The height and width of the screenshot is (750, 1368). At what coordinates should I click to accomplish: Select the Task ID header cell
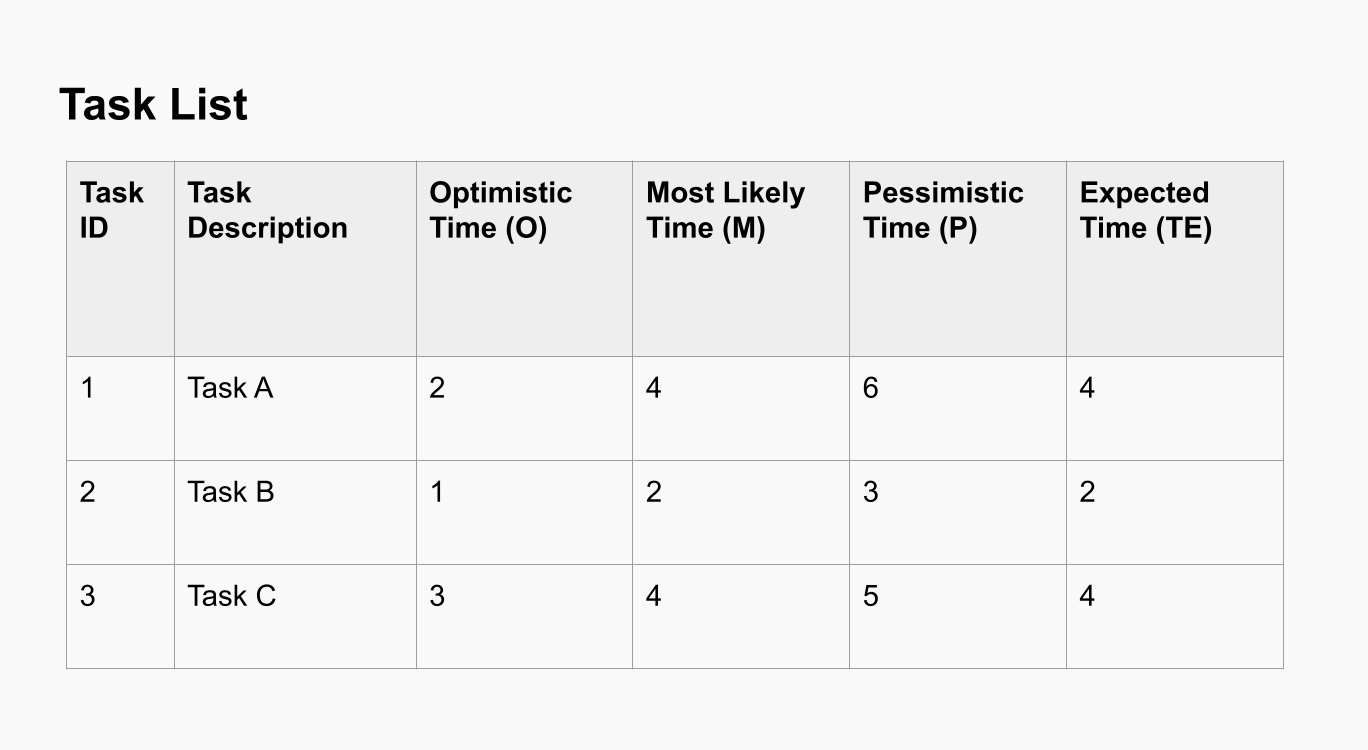coord(112,210)
